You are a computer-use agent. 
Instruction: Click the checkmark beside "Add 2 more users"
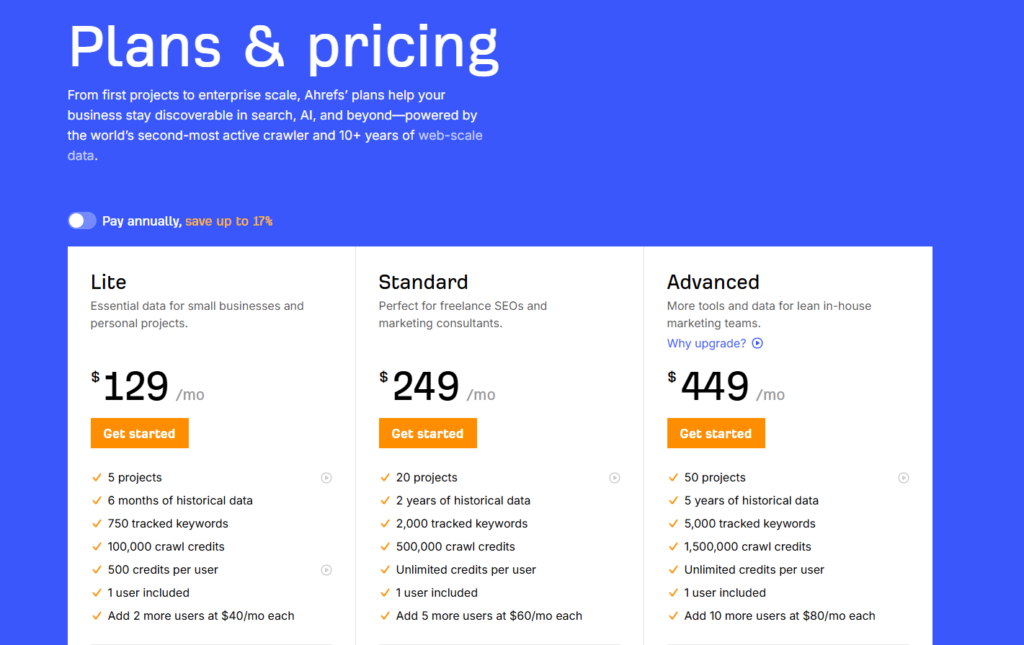tap(96, 615)
